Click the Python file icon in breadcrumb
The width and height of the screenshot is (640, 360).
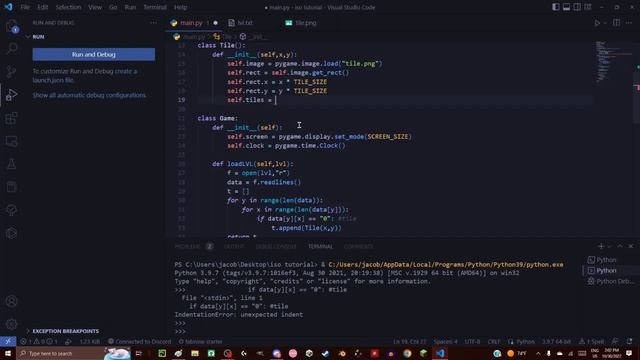click(x=177, y=37)
